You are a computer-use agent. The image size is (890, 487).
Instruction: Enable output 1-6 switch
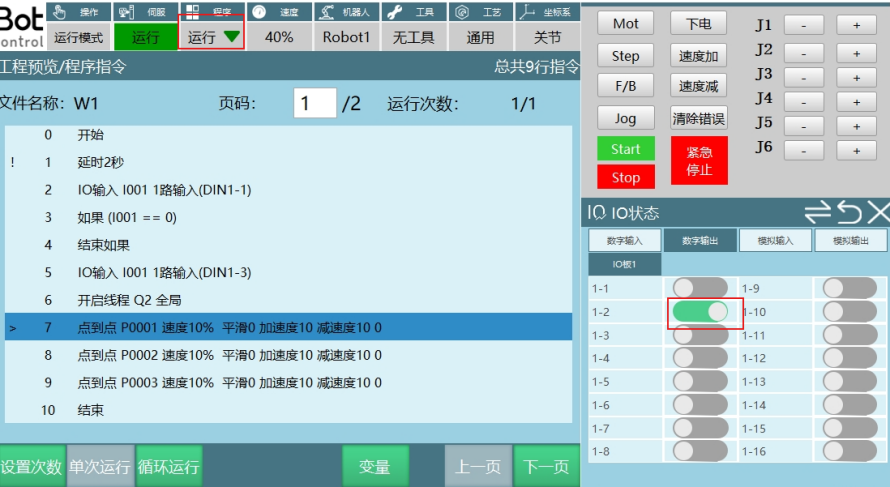tap(700, 405)
